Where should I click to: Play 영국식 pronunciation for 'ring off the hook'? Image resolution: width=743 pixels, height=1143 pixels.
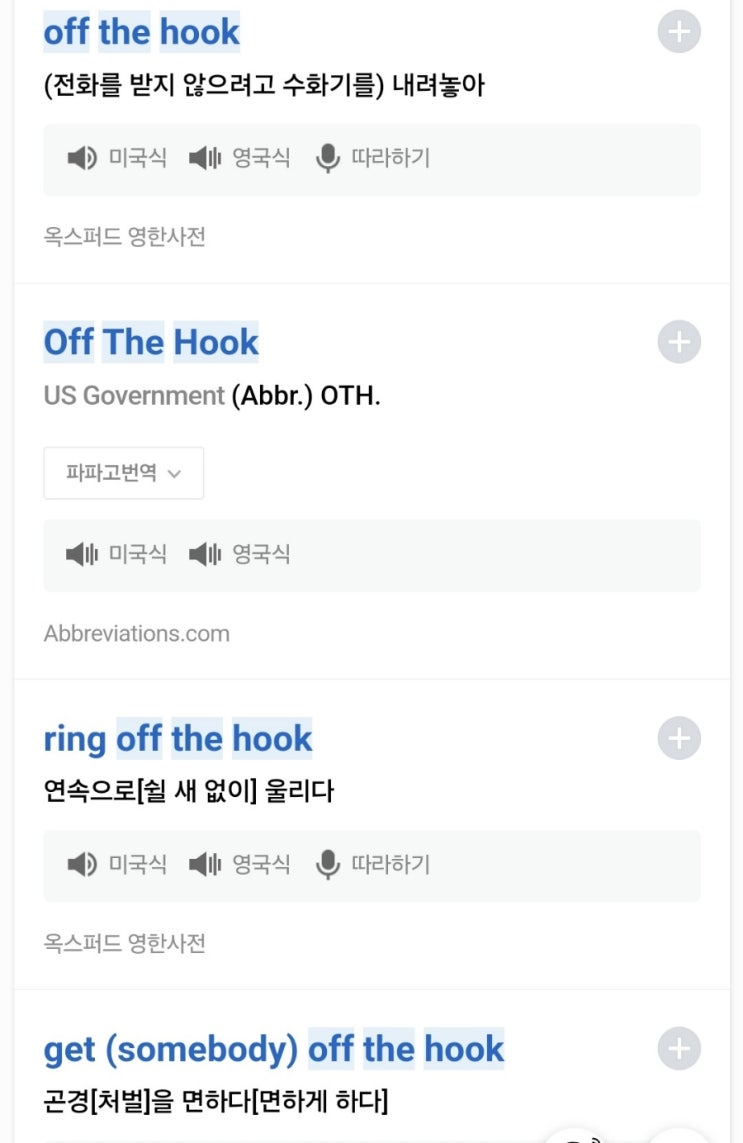(x=239, y=865)
